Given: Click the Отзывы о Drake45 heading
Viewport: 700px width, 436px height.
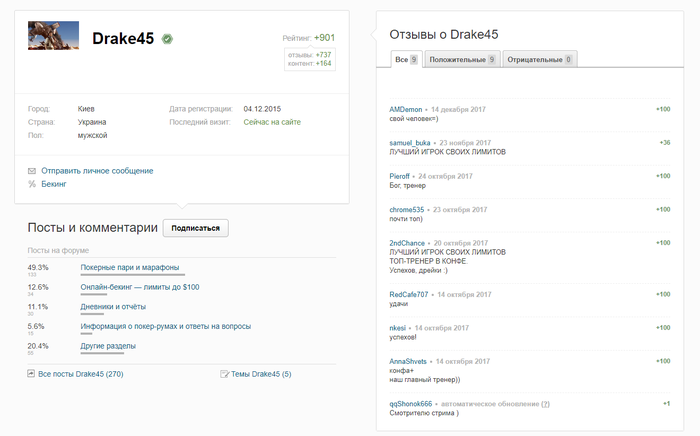Looking at the screenshot, I should [x=444, y=34].
